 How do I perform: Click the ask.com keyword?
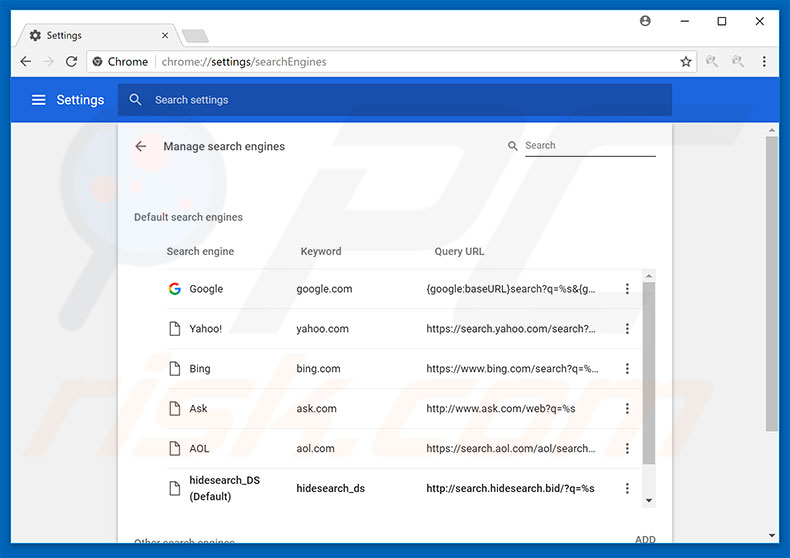[x=316, y=408]
